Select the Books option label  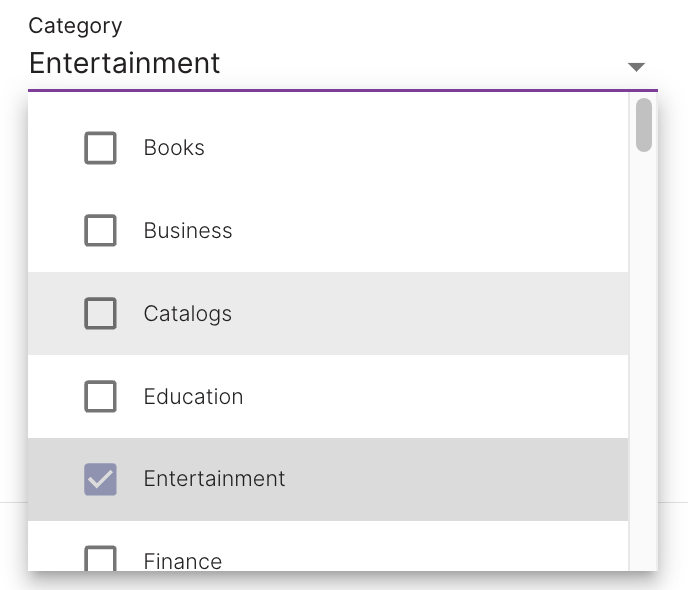point(174,148)
